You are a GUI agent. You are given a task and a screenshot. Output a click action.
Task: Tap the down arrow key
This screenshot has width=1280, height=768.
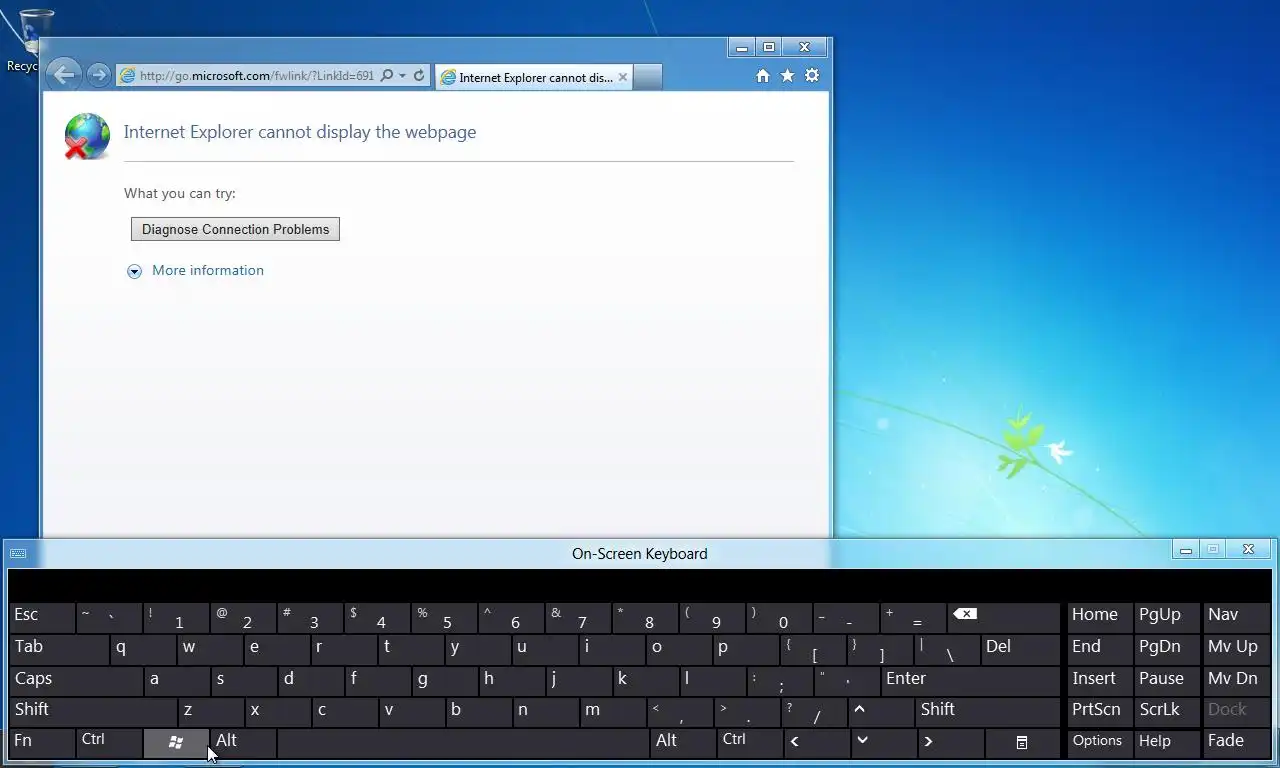click(883, 743)
